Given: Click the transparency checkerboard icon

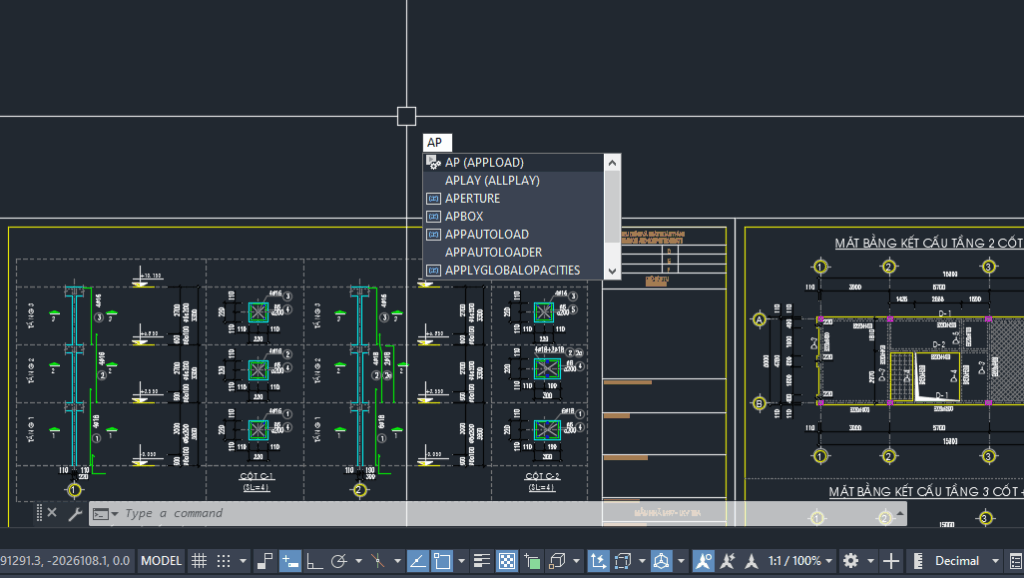Looking at the screenshot, I should point(507,561).
